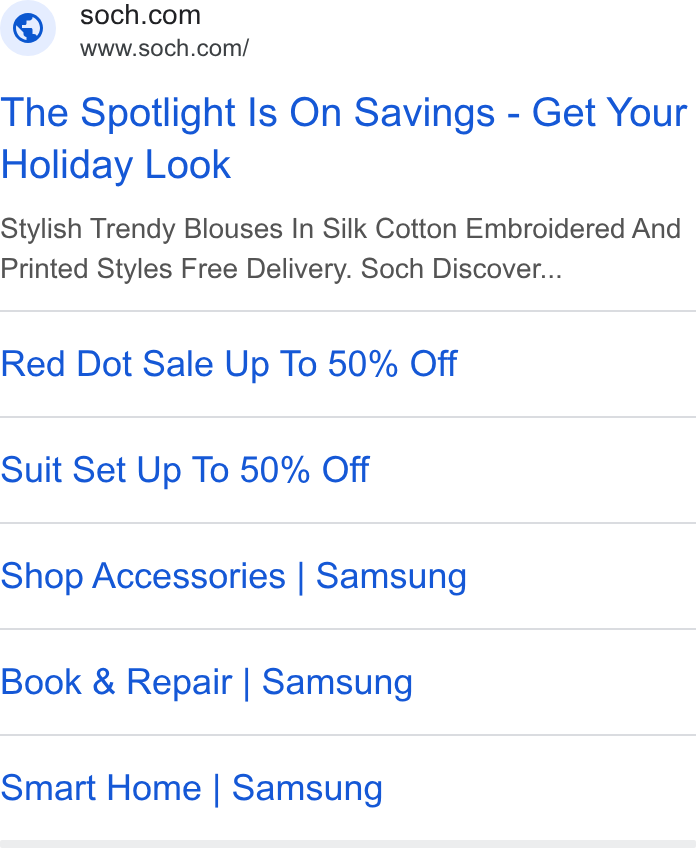Open the Smart Home | Samsung link
Image resolution: width=696 pixels, height=848 pixels.
coord(191,788)
